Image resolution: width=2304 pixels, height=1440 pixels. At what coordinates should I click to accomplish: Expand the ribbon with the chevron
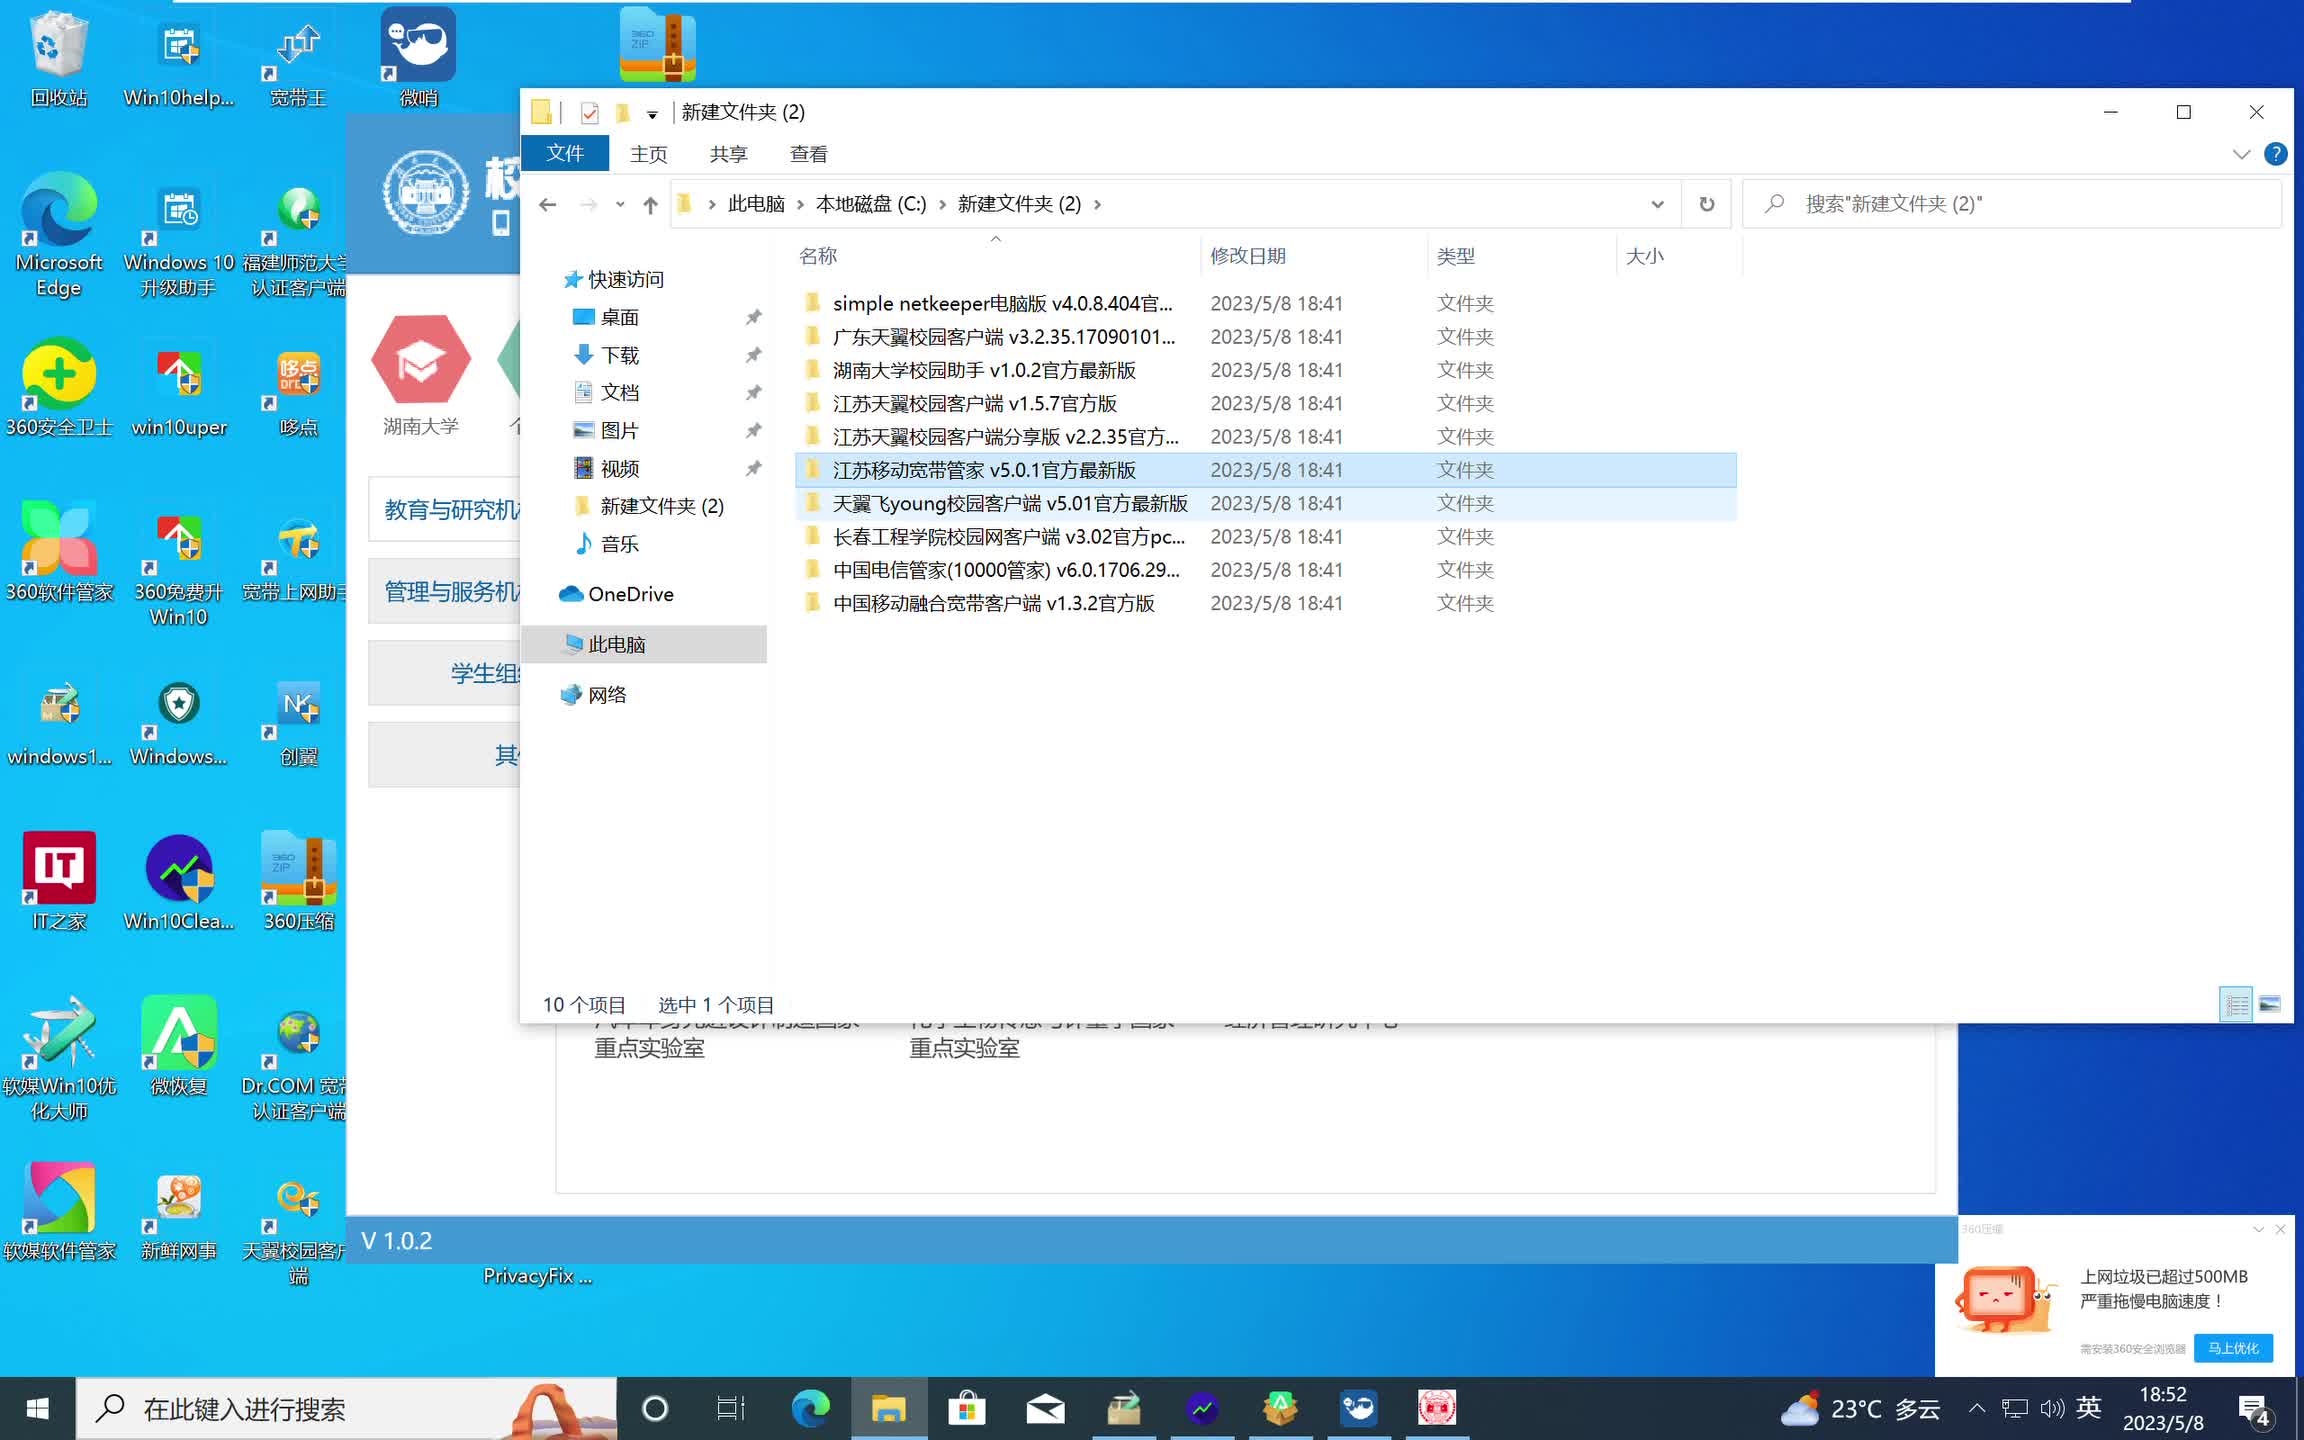click(2241, 154)
